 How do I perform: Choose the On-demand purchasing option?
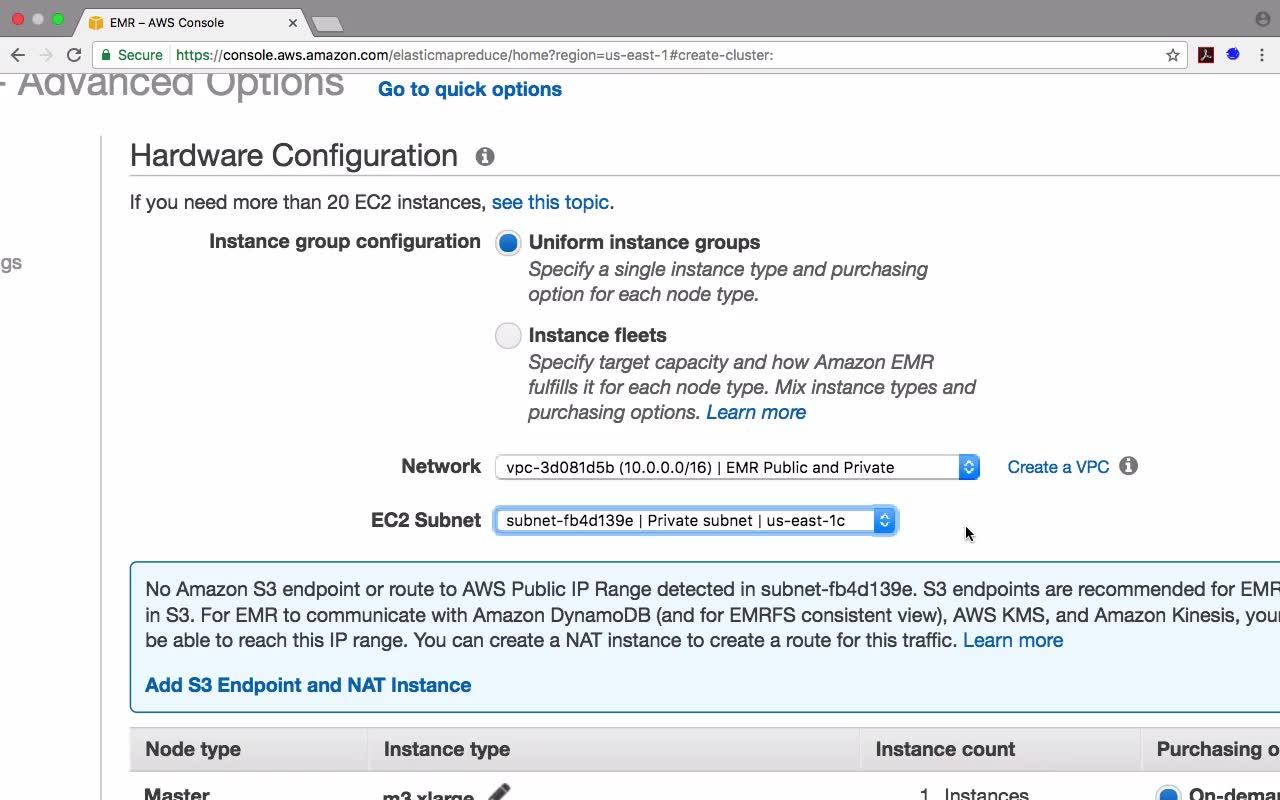pyautogui.click(x=1167, y=794)
